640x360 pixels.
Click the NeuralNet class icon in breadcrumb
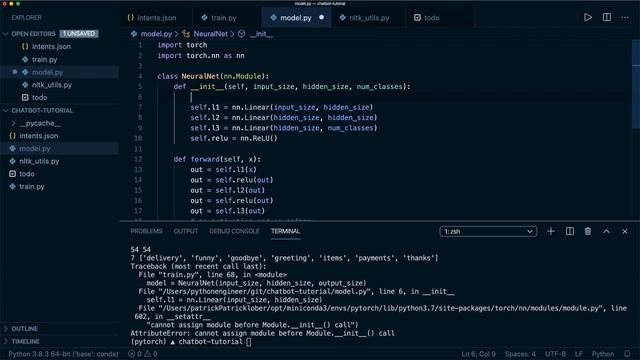(x=186, y=34)
